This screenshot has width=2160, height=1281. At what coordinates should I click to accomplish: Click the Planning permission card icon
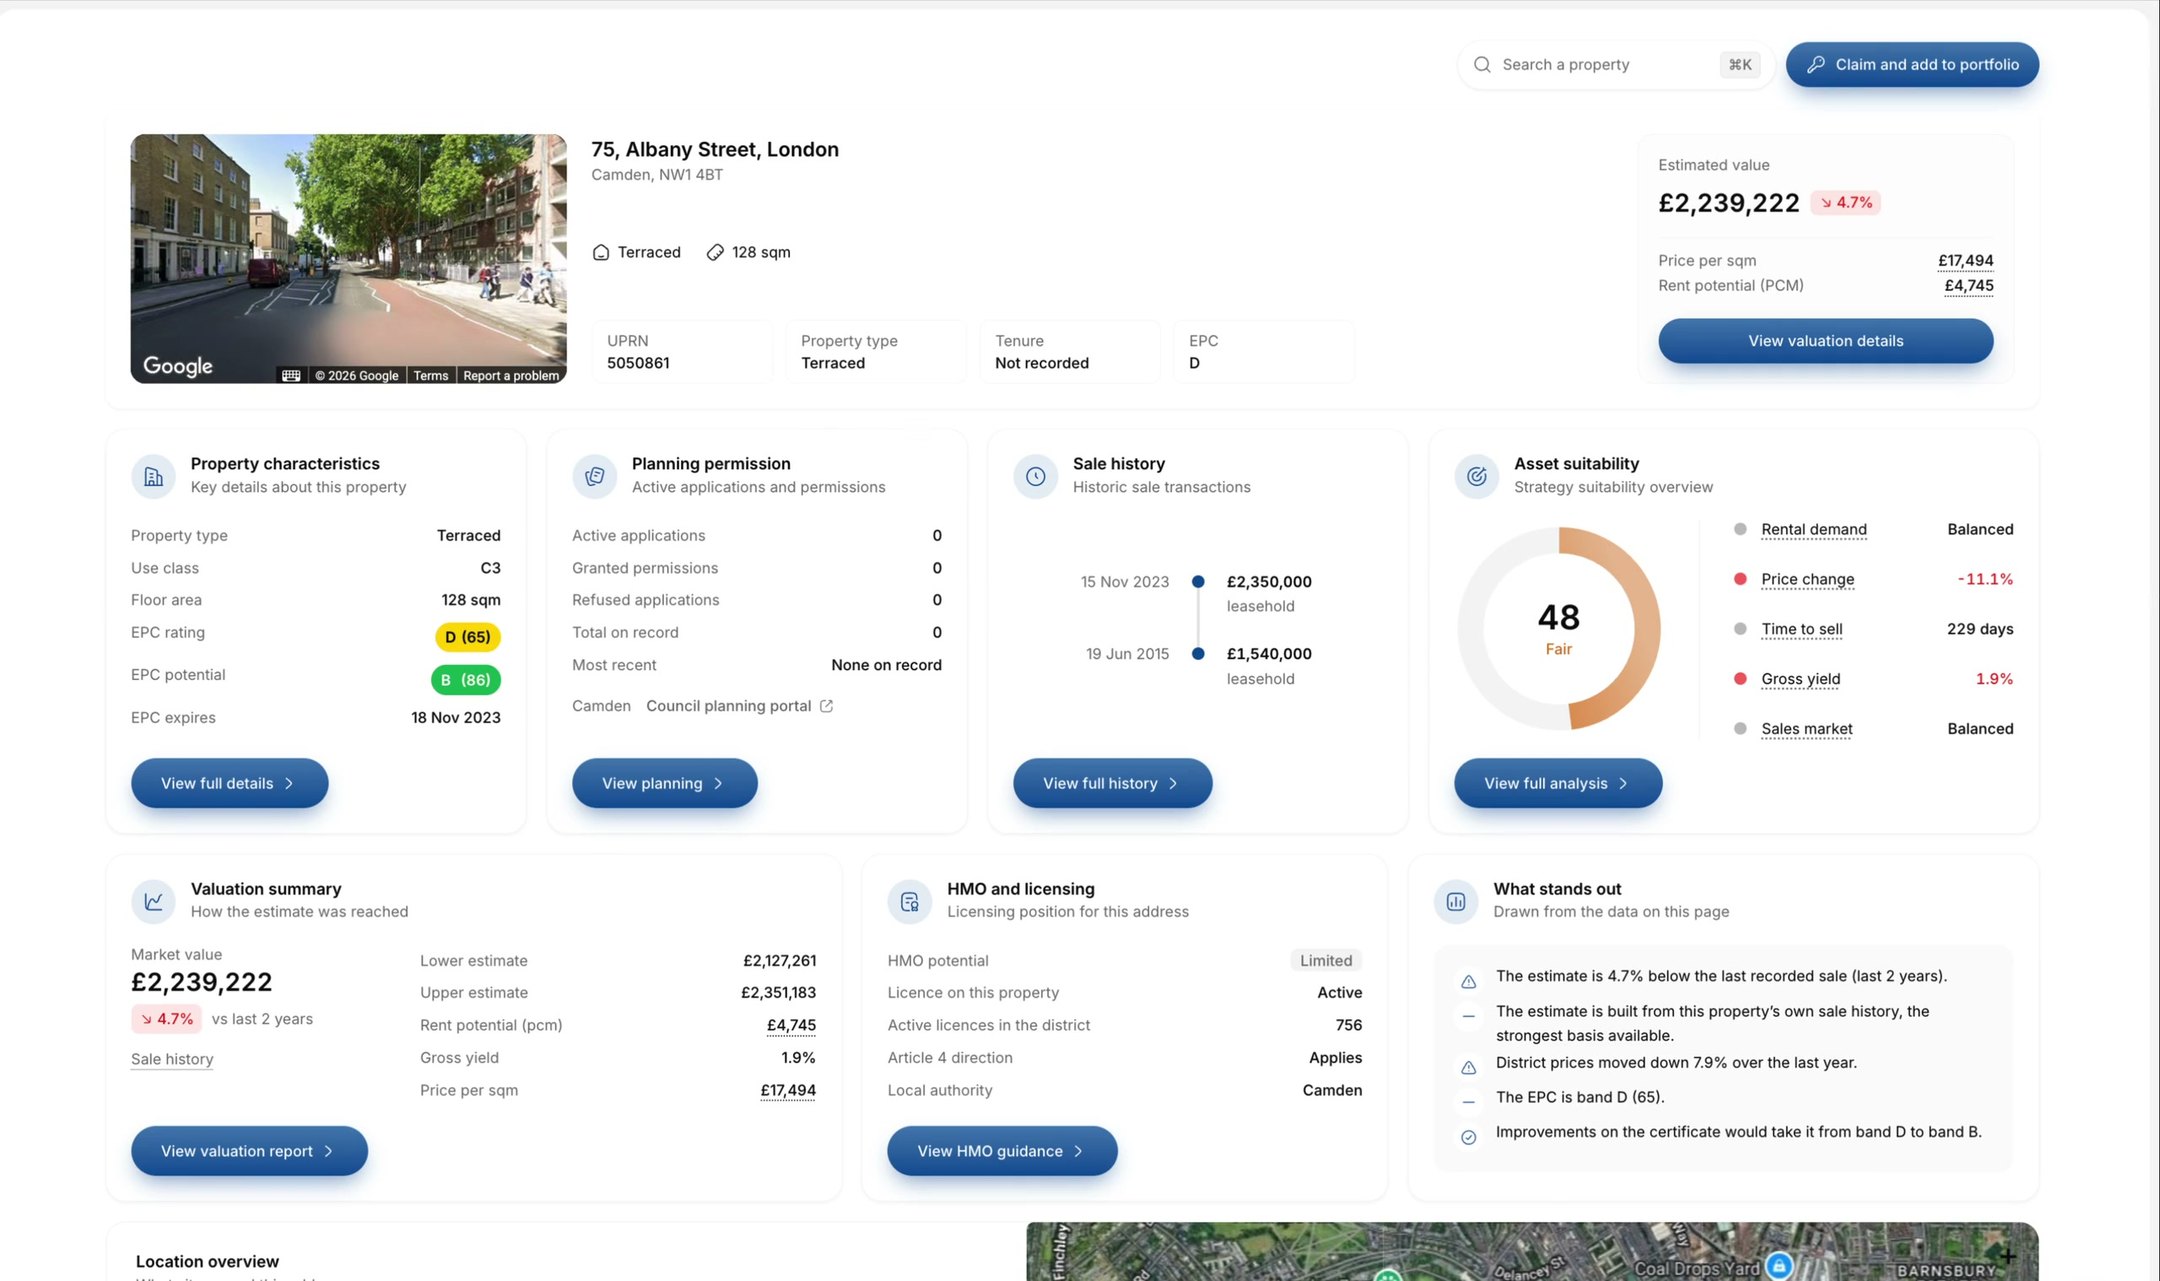pyautogui.click(x=594, y=476)
